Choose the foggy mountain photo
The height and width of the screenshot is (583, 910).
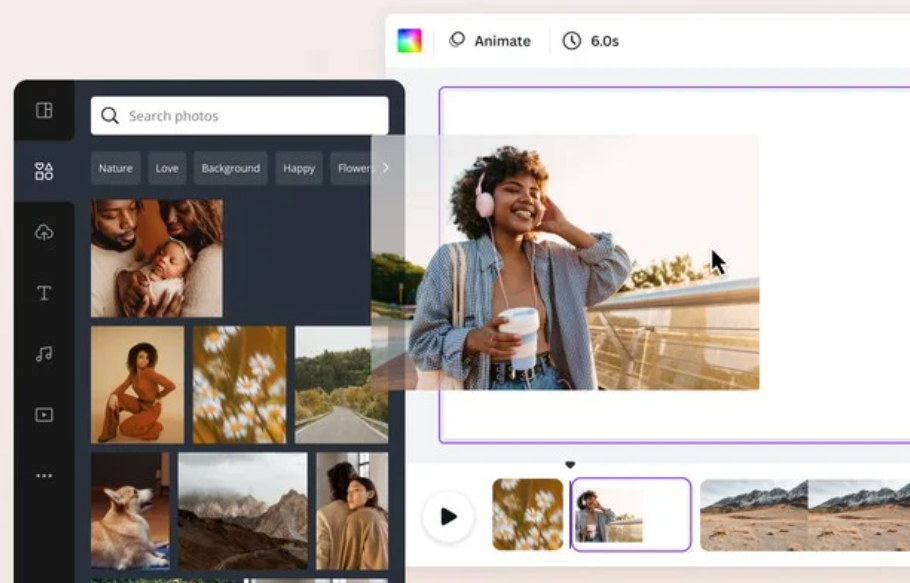[243, 511]
